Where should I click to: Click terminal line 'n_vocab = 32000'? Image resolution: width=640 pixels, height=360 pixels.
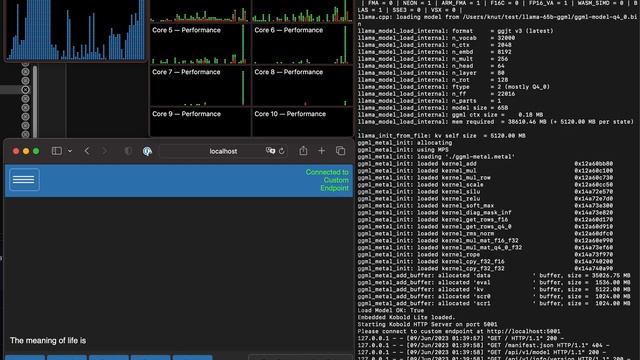pos(436,38)
